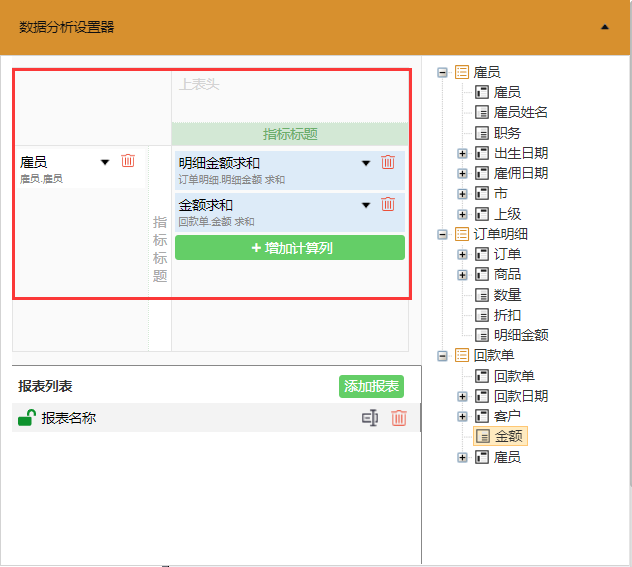
Task: Click the 金额求和 indicator title text
Action: point(206,205)
